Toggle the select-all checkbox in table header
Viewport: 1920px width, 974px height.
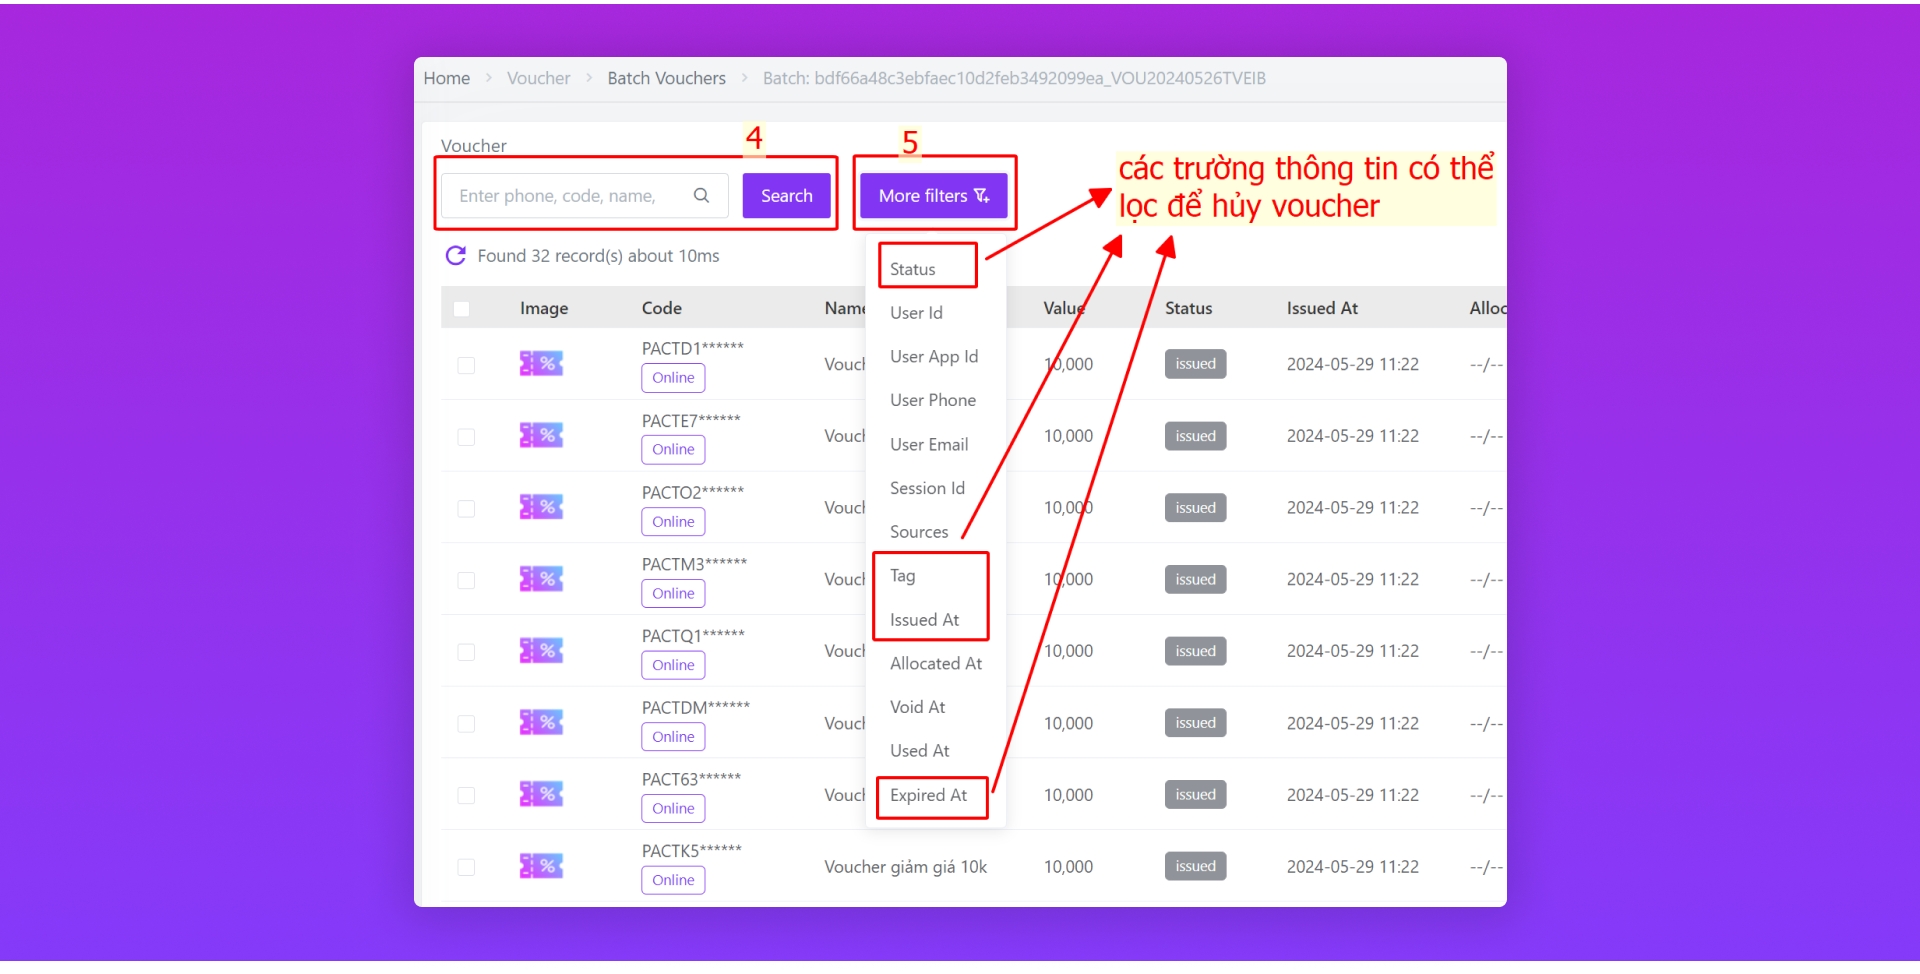(461, 309)
